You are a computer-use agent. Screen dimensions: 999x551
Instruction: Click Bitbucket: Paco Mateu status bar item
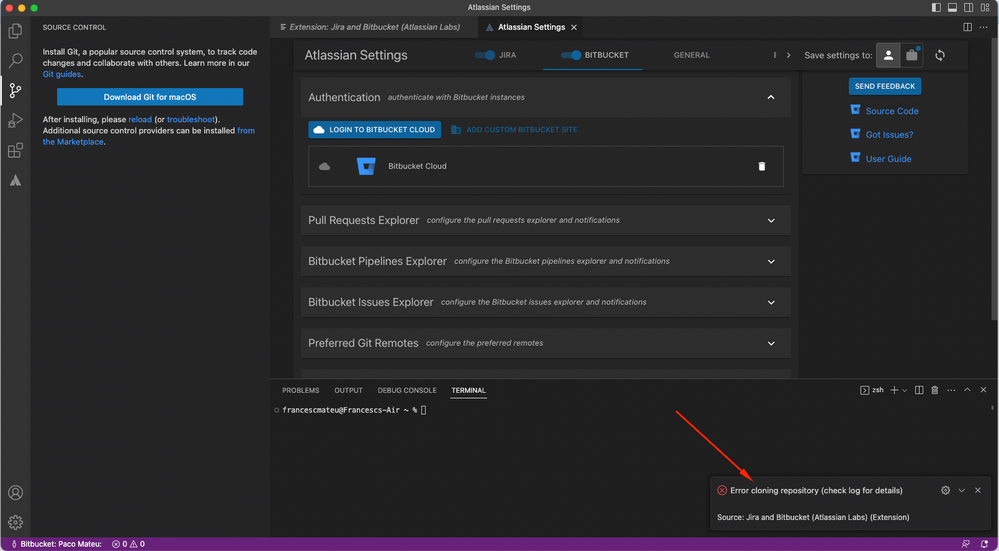pos(56,544)
